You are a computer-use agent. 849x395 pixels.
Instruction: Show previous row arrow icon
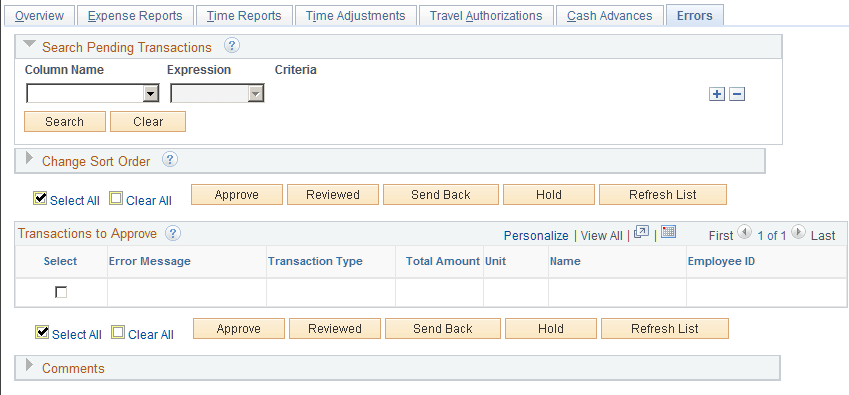(744, 233)
